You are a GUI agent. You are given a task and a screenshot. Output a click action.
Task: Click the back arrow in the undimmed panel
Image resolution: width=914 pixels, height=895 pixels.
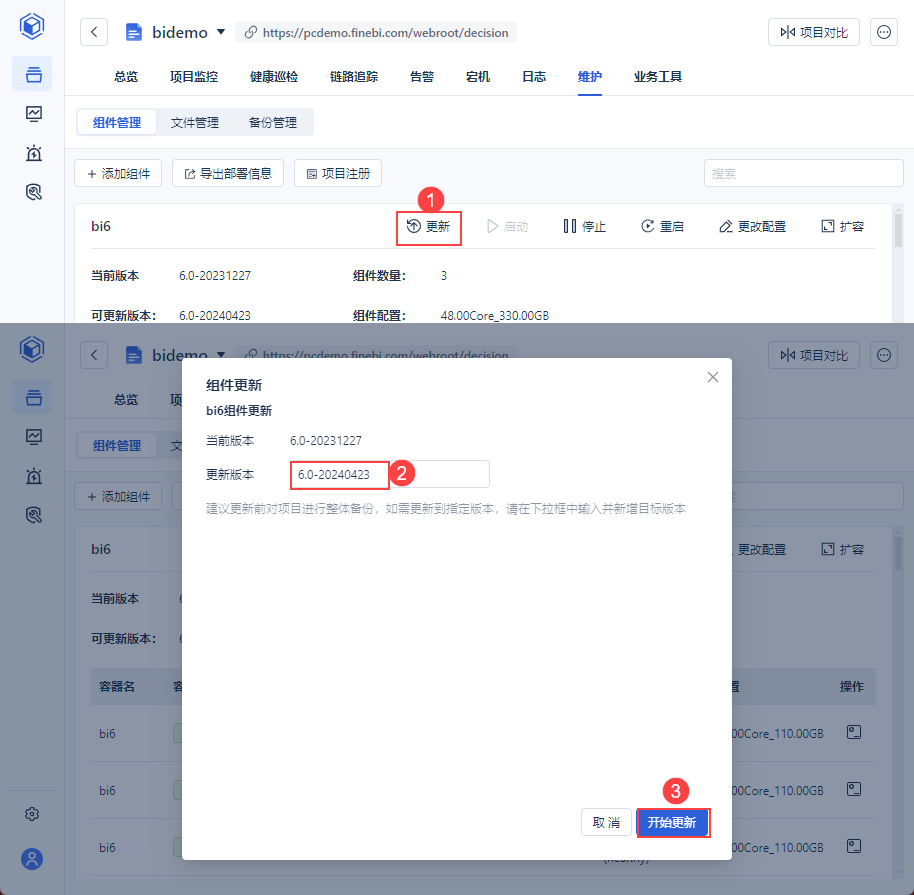[94, 32]
